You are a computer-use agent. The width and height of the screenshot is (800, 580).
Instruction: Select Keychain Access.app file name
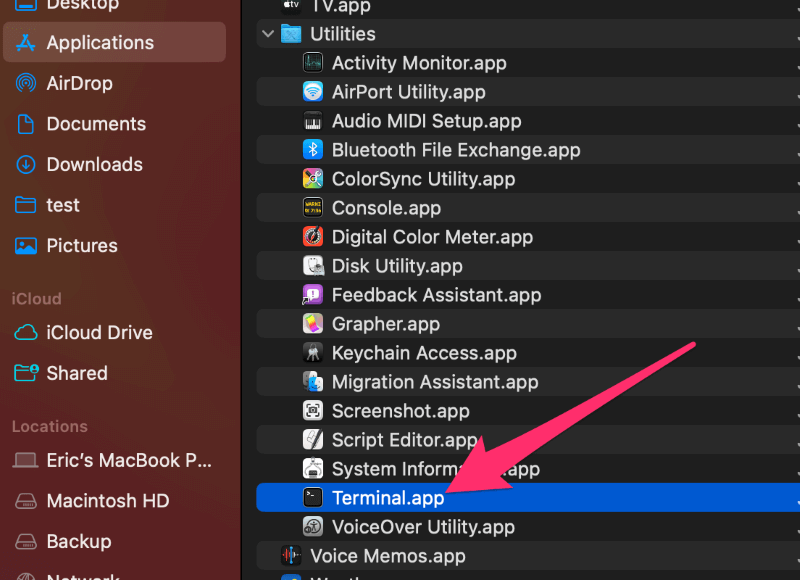click(x=424, y=353)
